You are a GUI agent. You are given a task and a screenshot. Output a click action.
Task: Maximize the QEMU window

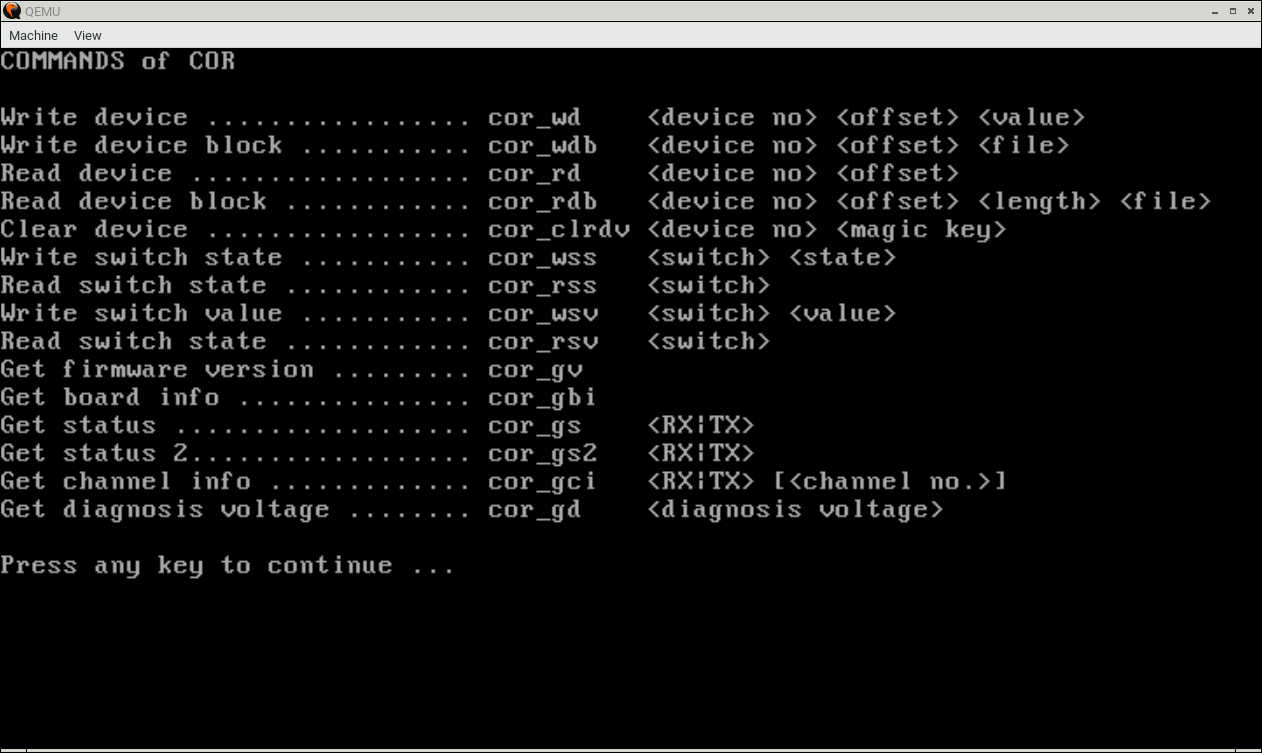click(1232, 10)
